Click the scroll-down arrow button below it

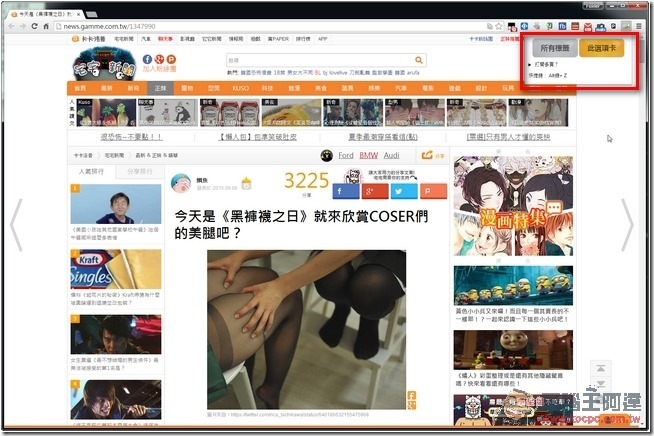[x=601, y=383]
